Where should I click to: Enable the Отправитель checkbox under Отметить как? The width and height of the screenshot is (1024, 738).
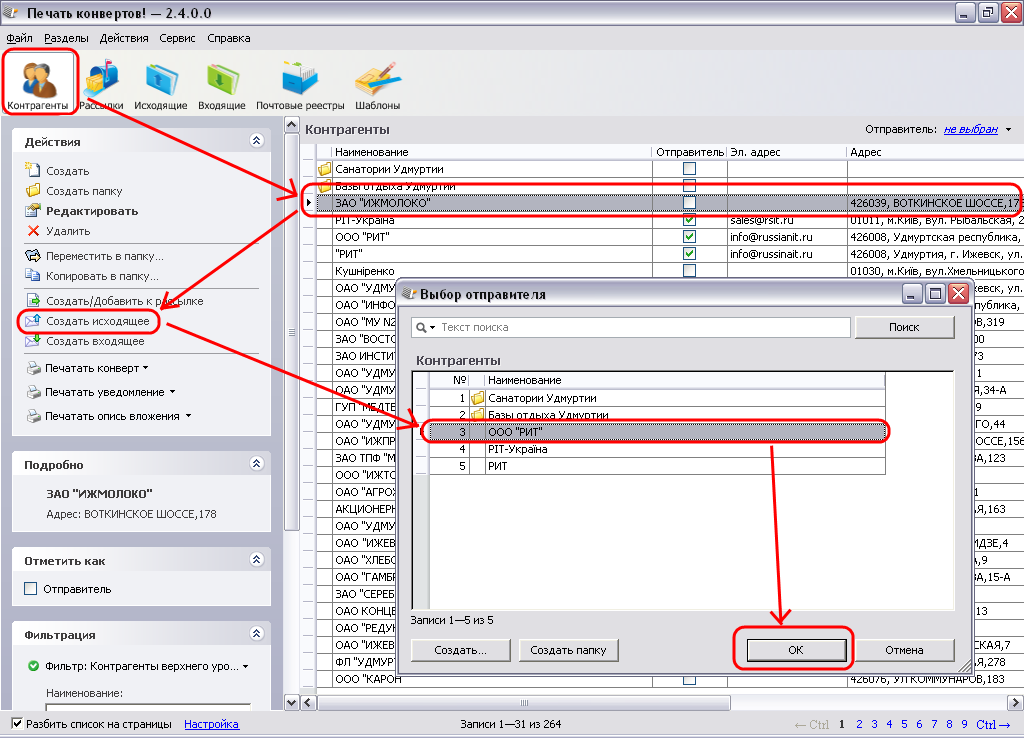click(x=30, y=589)
